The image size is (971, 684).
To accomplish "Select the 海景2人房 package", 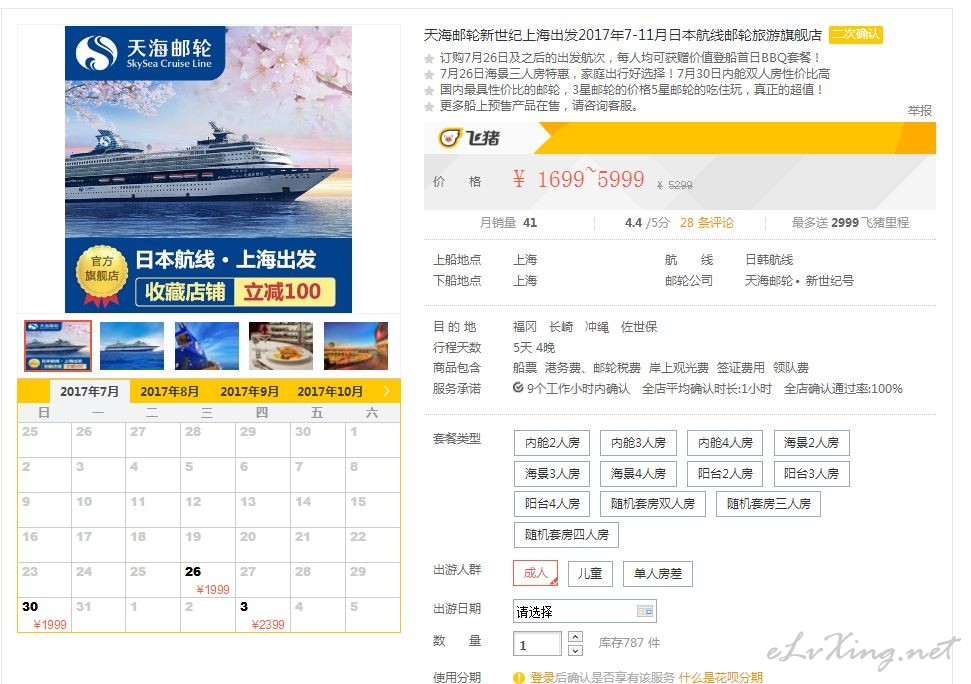I will click(x=811, y=443).
